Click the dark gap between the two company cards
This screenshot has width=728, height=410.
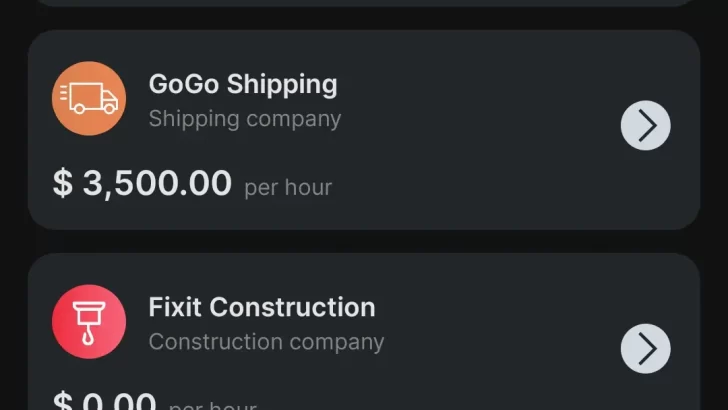pos(363,241)
